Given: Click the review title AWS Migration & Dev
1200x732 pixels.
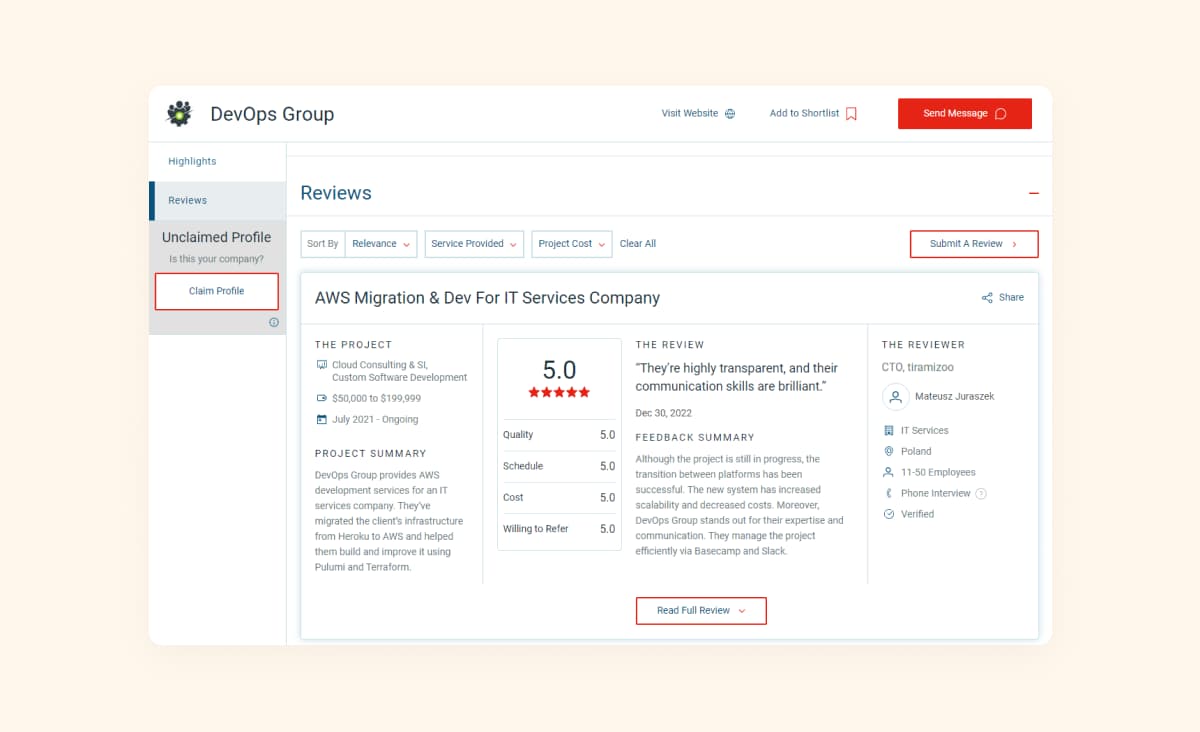Looking at the screenshot, I should pyautogui.click(x=487, y=298).
